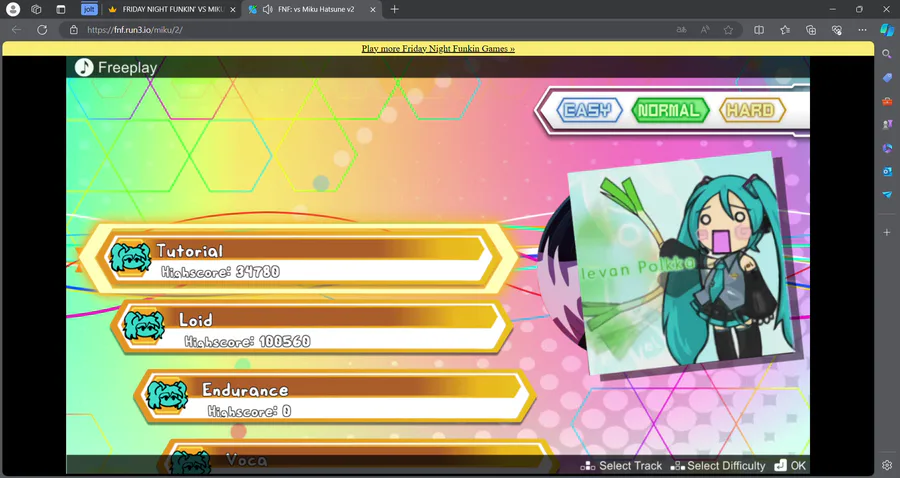
Task: Select the Tutorial track
Action: tap(298, 259)
